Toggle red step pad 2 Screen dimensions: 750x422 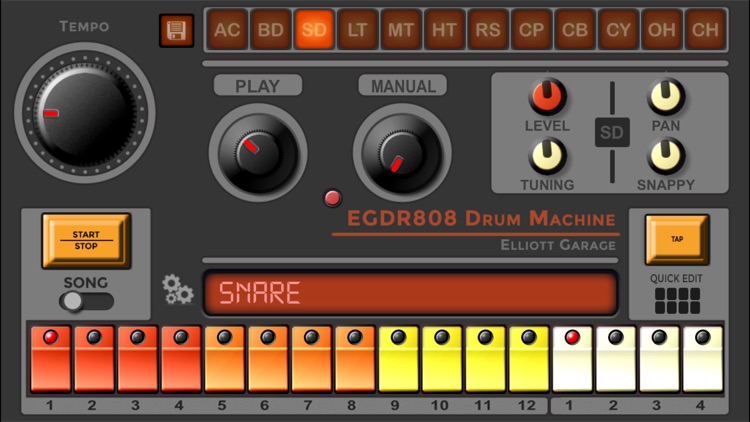click(x=94, y=359)
